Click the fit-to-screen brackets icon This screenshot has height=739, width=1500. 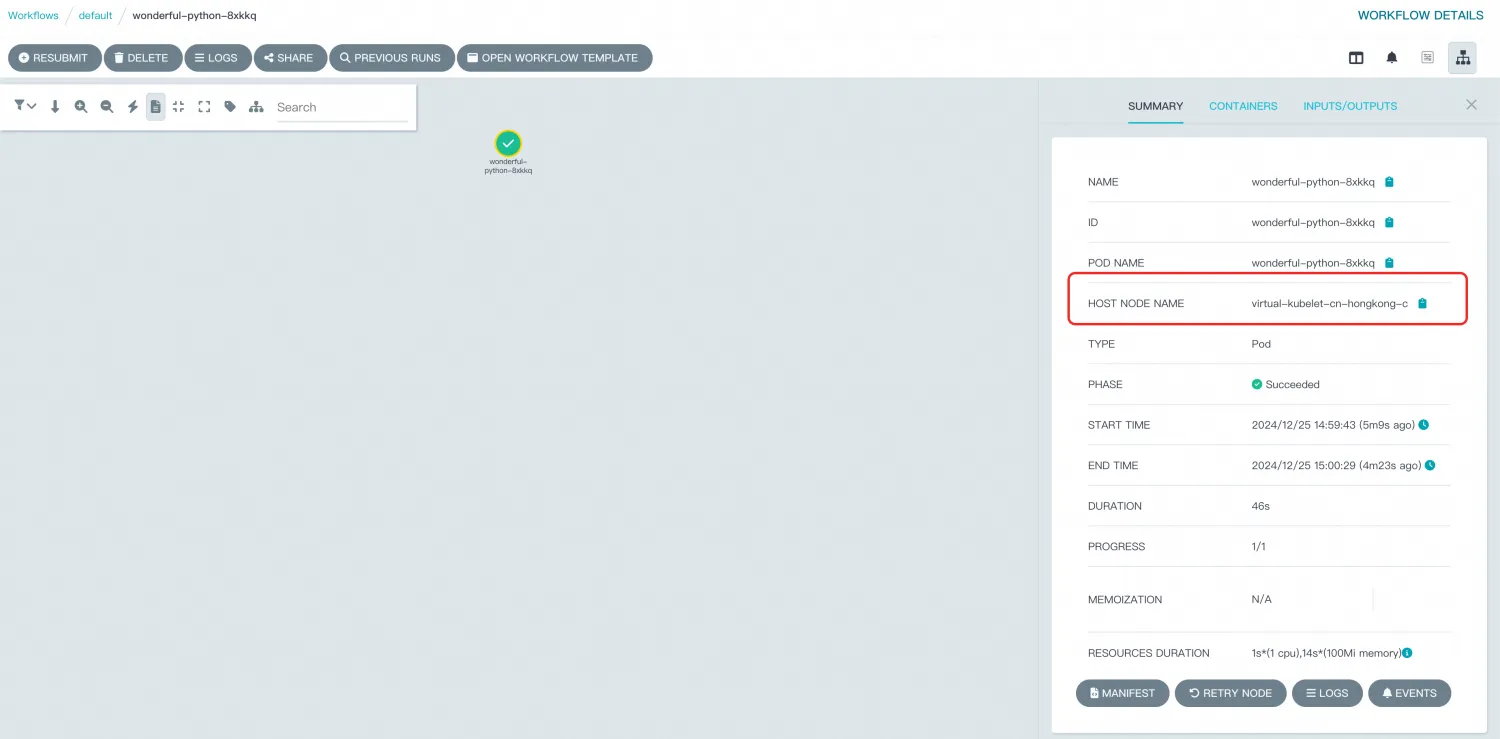(x=204, y=105)
